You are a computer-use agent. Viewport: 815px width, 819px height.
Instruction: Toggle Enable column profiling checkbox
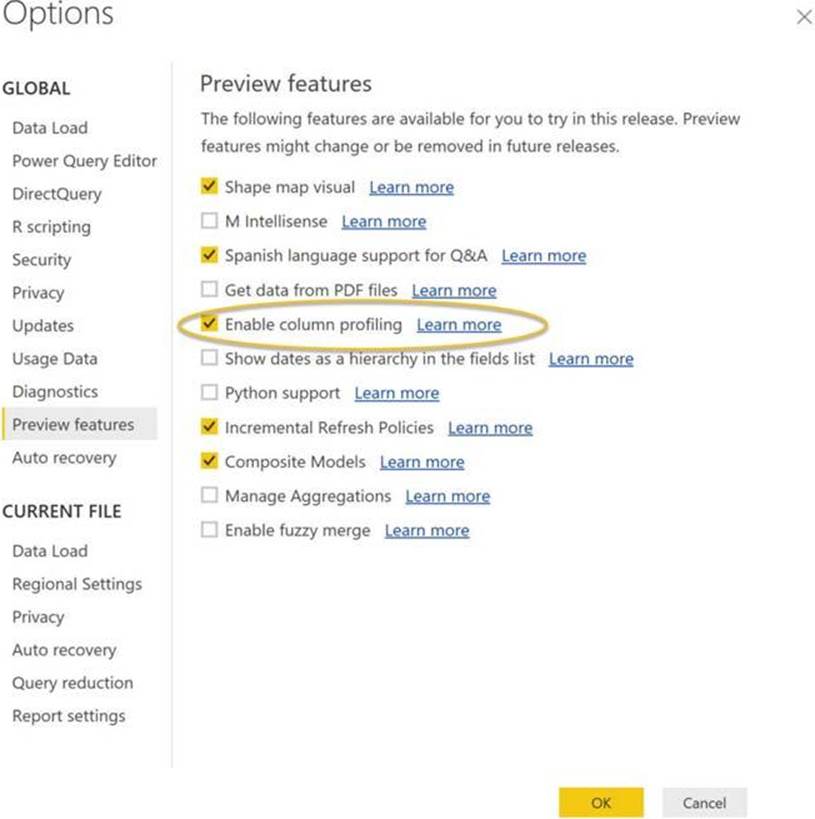pyautogui.click(x=209, y=324)
